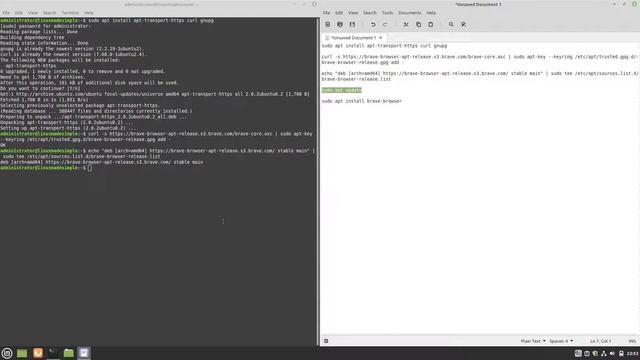Switch to text editor taskbar item
The width and height of the screenshot is (640, 360).
(84, 353)
